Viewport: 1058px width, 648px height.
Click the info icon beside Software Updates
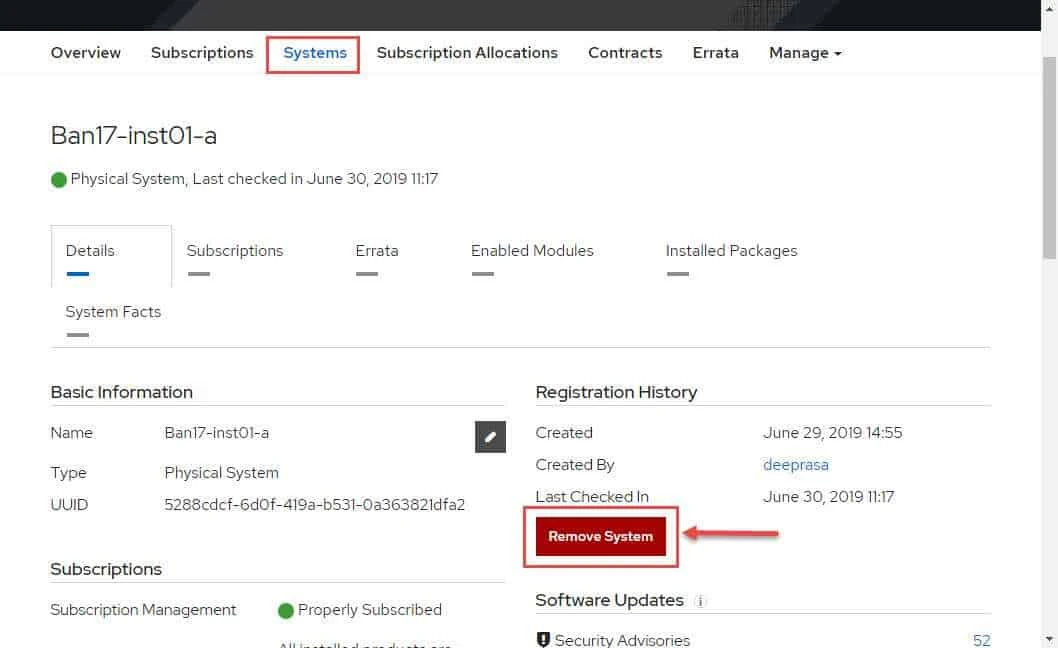tap(699, 601)
